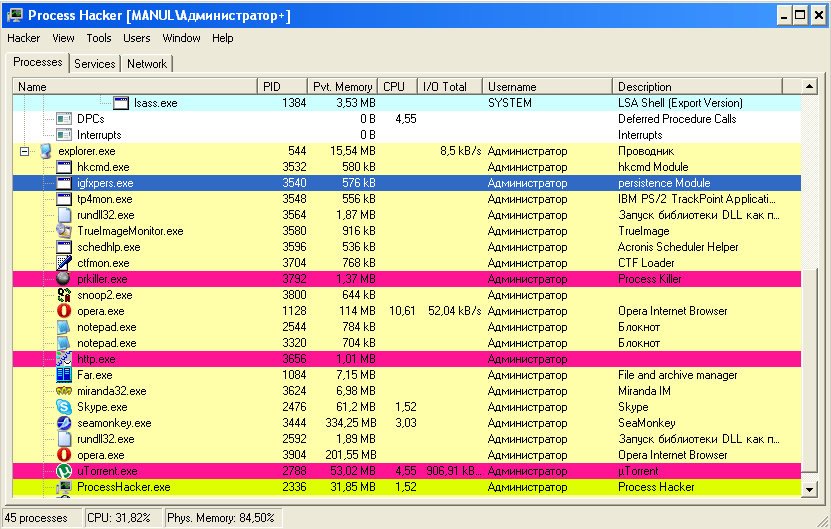Click the explorer.exe process icon

(x=46, y=151)
